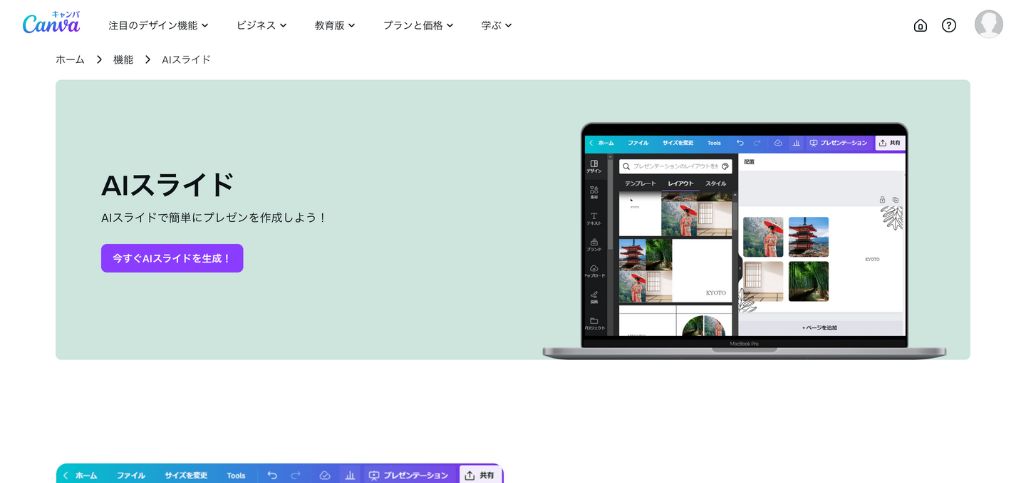Select the プロジェクト folder sidebar icon
Image resolution: width=1026 pixels, height=483 pixels.
(594, 323)
